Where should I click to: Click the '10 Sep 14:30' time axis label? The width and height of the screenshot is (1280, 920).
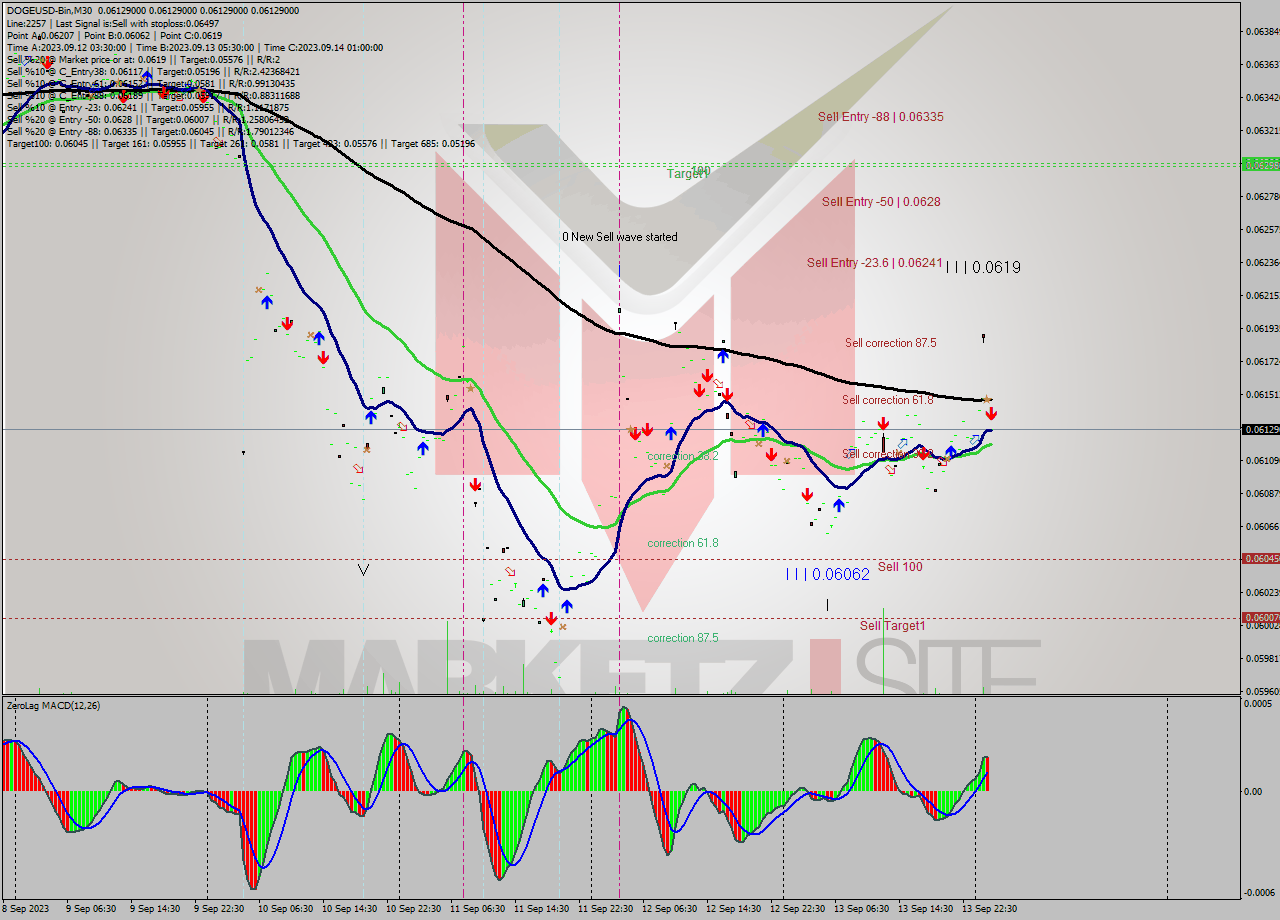pos(349,909)
